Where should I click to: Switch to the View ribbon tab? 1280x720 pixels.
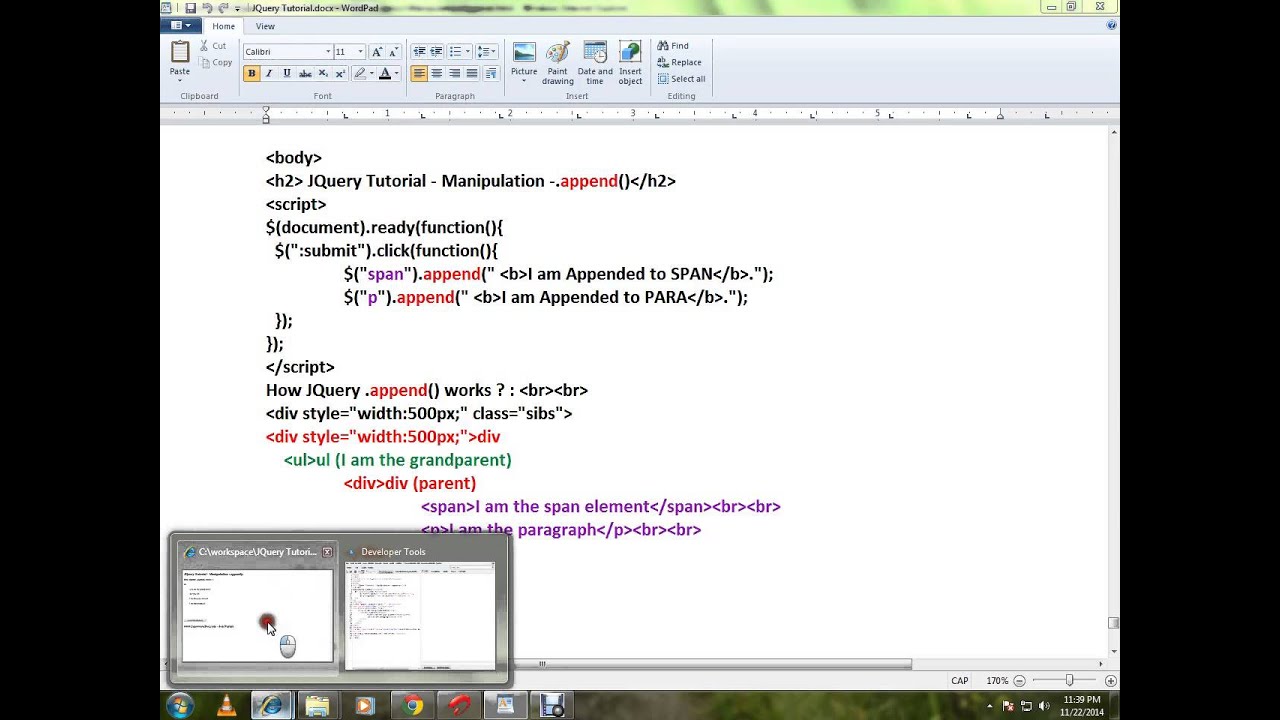click(x=265, y=26)
